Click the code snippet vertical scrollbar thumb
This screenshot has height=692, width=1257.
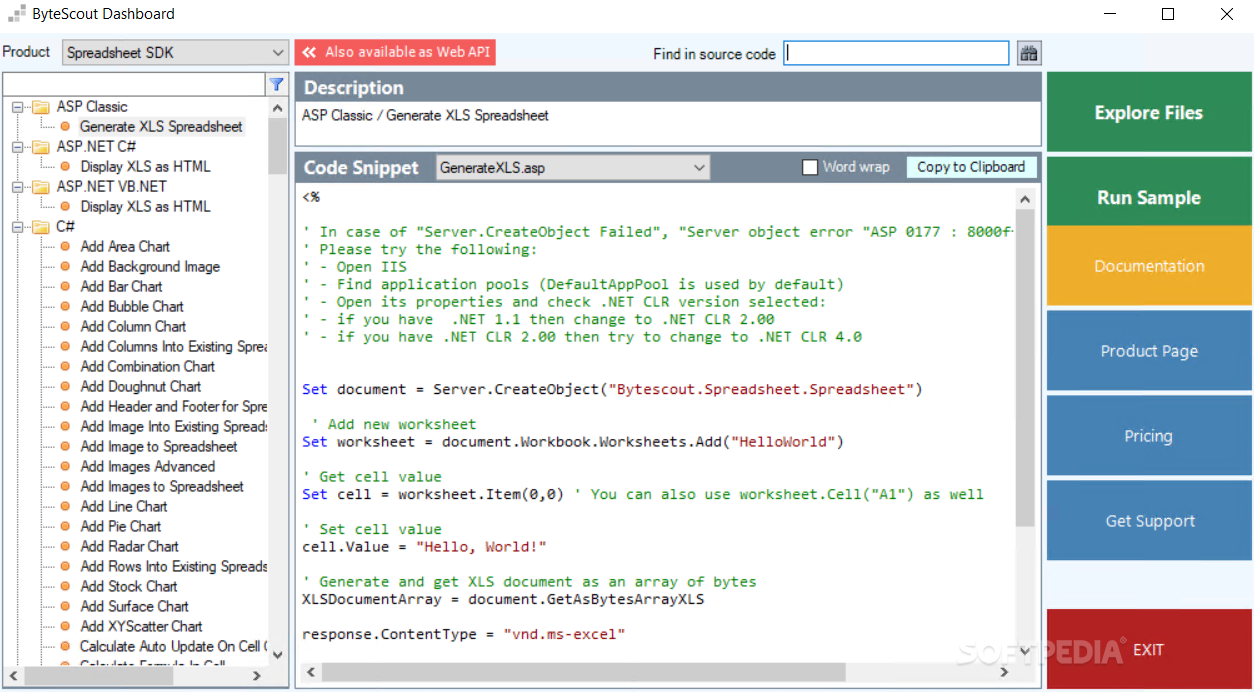(1025, 369)
